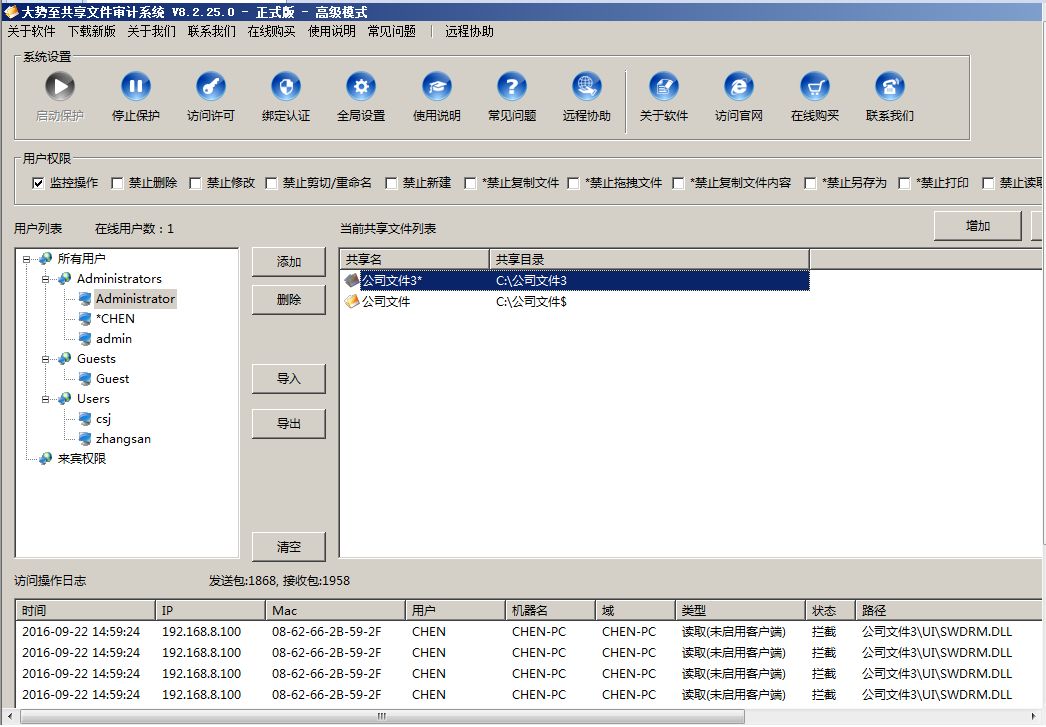Open 全局设置 gear icon
Screen dimensions: 1046x727
[x=361, y=87]
